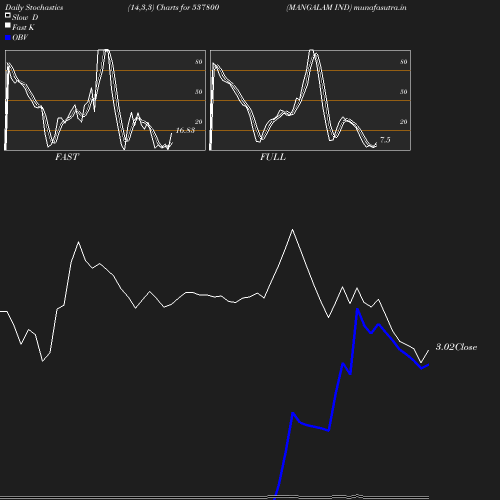Click the FAST chart label
The image size is (500, 500).
67,157
